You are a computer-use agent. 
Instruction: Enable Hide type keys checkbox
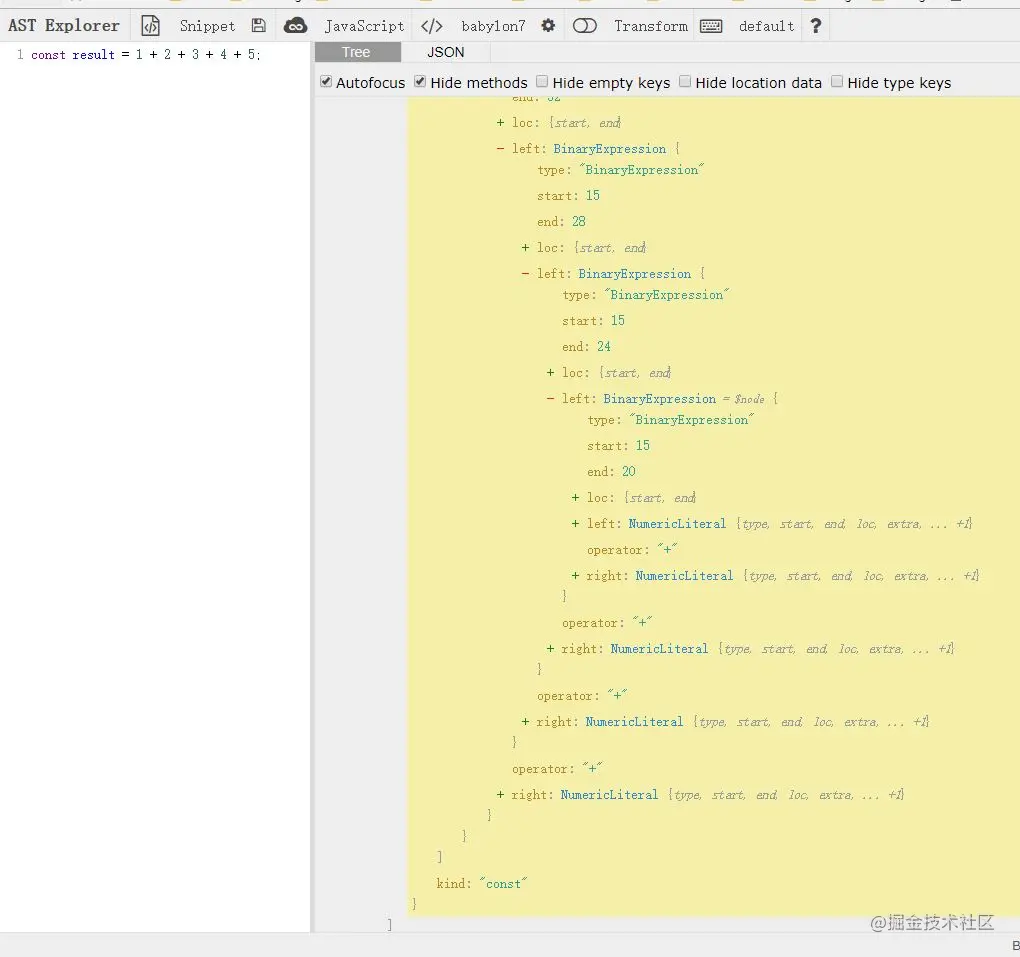(x=837, y=81)
